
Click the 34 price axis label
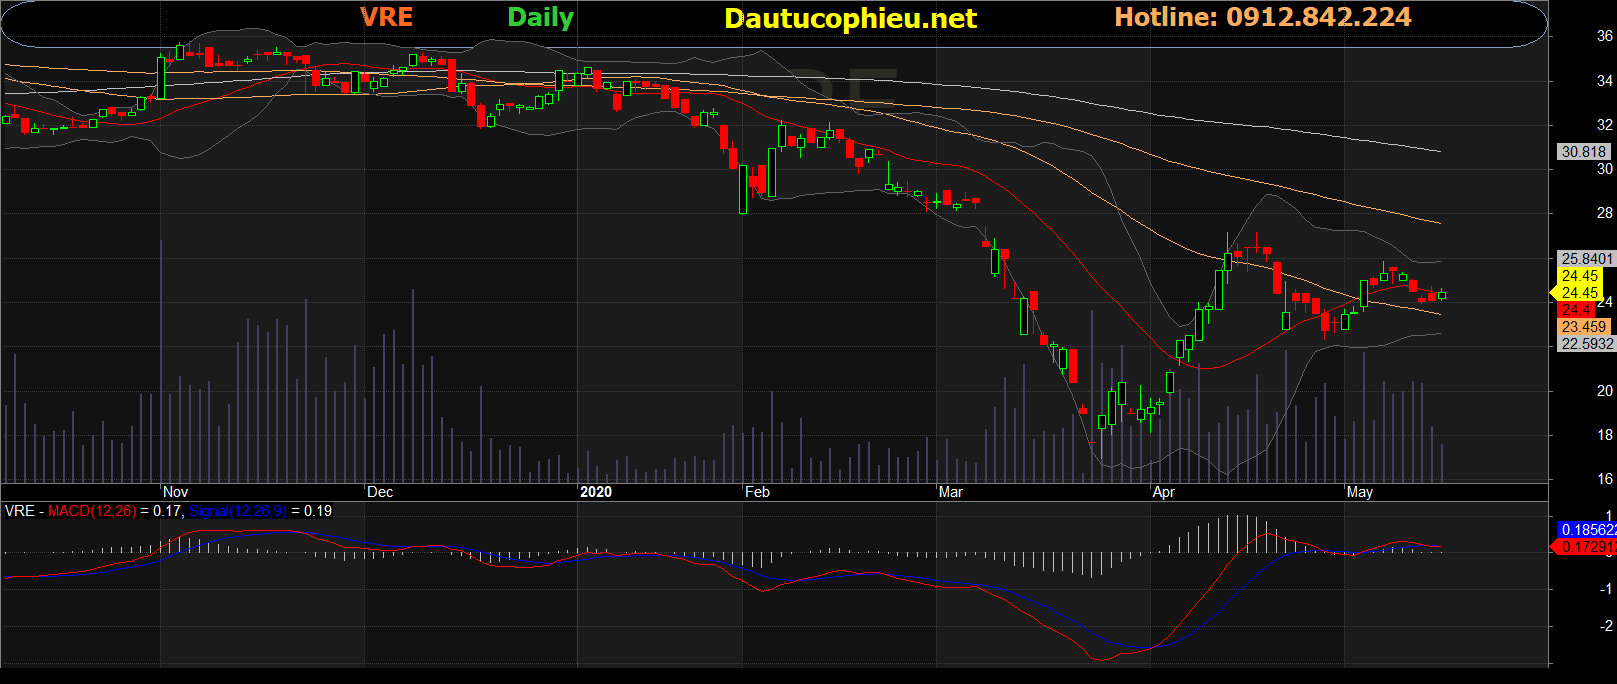click(1604, 81)
